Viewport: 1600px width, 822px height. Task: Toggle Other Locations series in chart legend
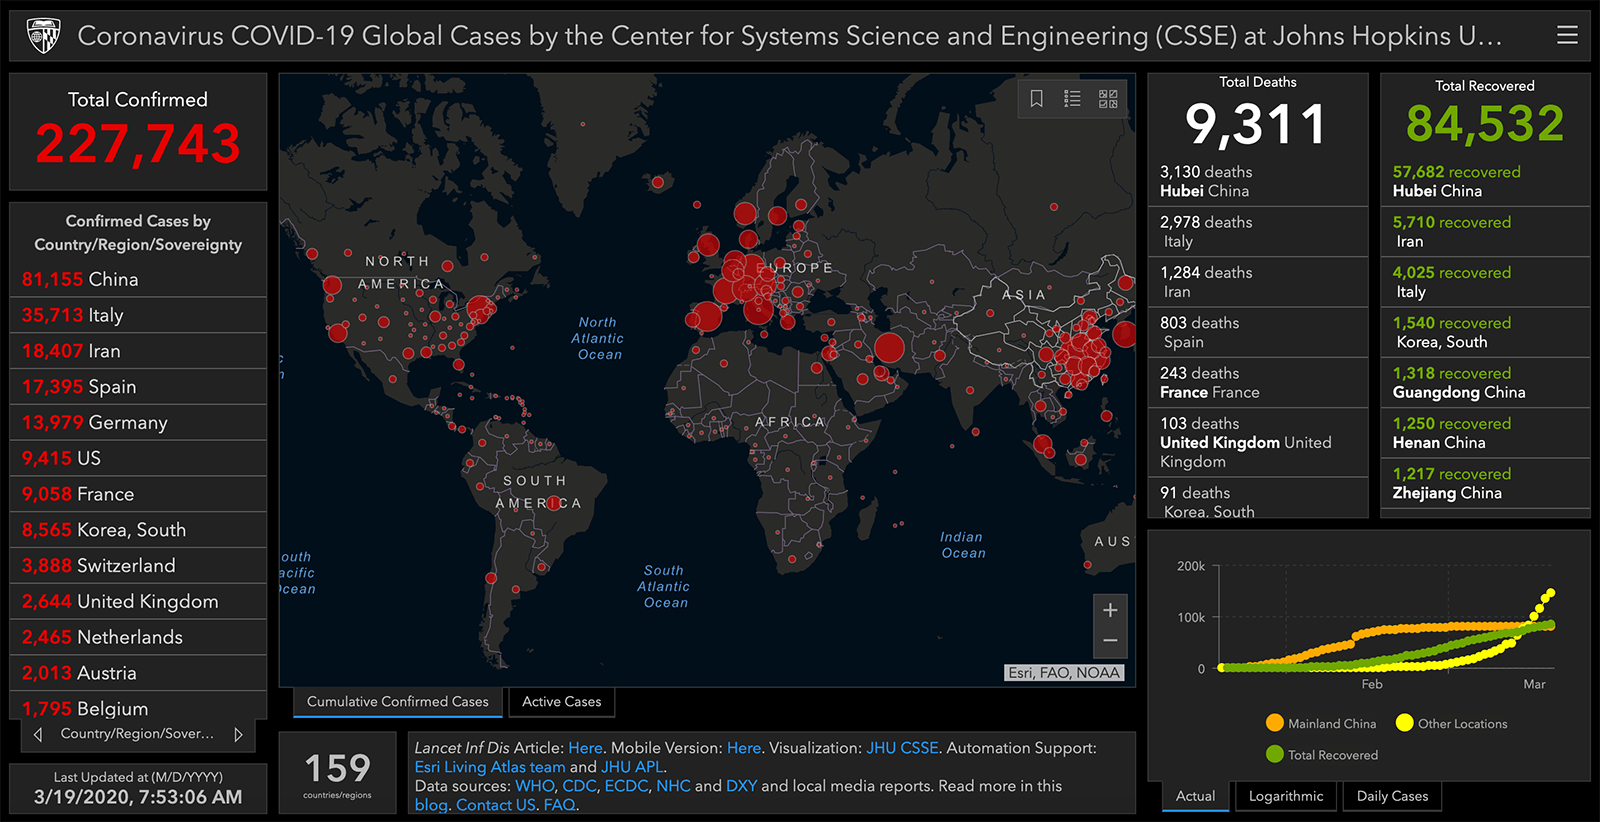(1451, 723)
